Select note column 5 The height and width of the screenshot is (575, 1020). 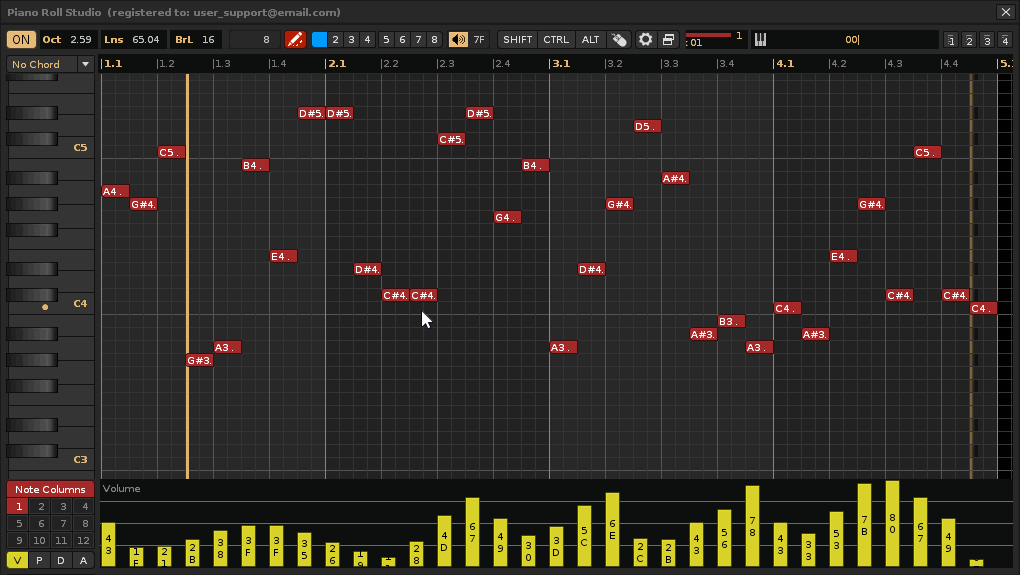[x=19, y=523]
